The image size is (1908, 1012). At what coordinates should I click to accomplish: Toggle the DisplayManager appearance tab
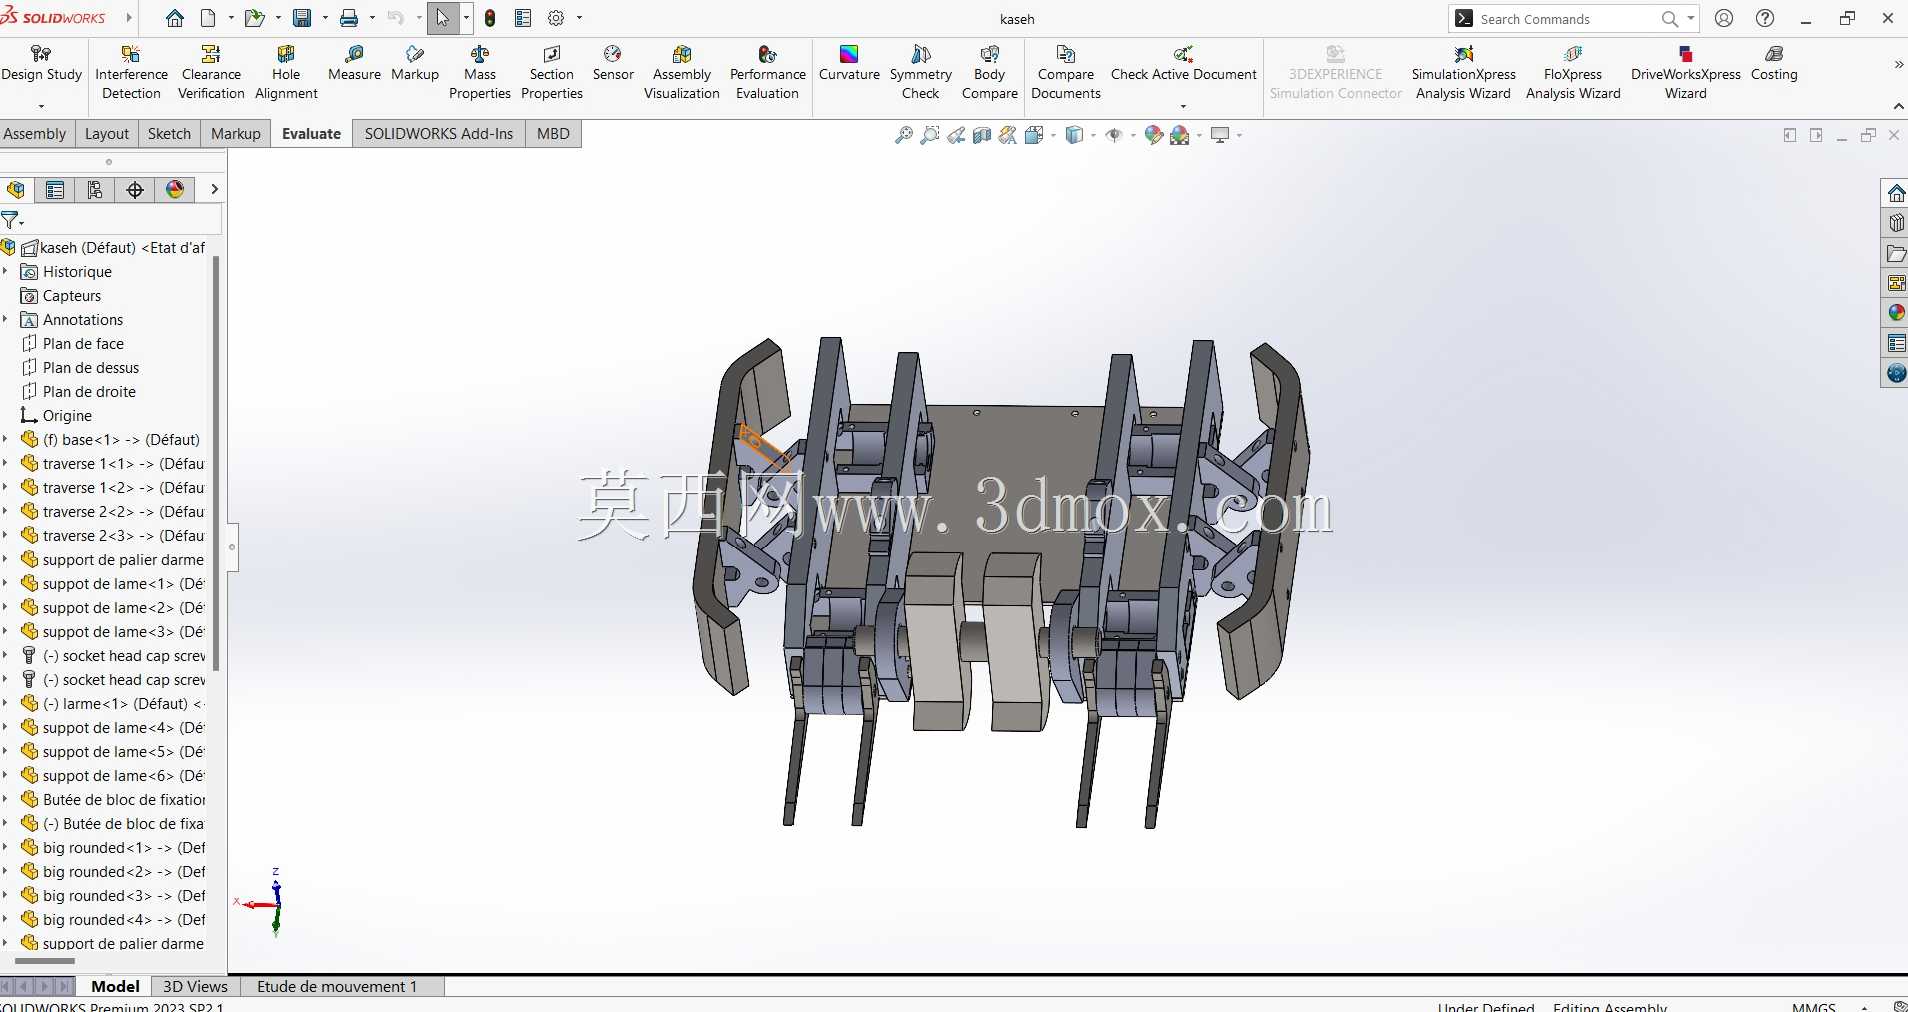175,189
